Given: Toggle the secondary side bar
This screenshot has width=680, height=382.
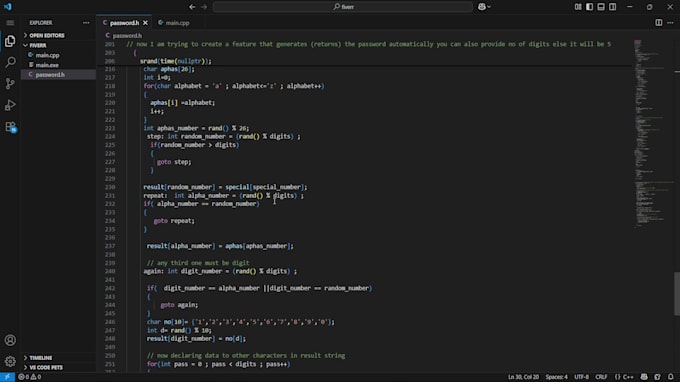Looking at the screenshot, I should coord(612,7).
